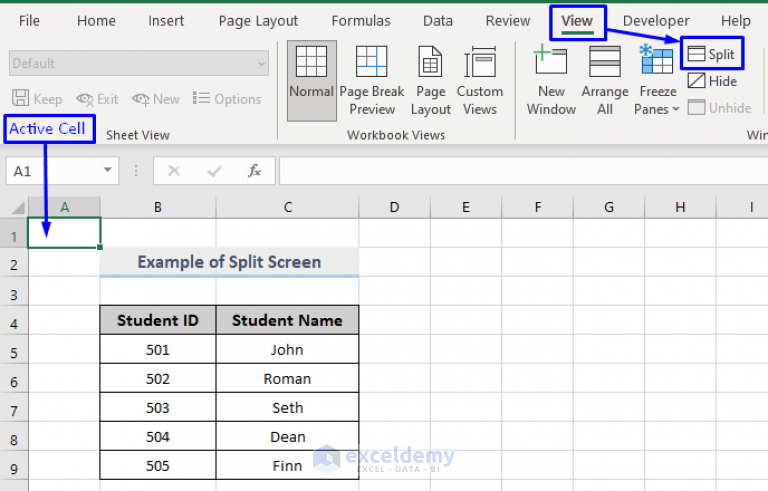The width and height of the screenshot is (768, 491).
Task: Select cell containing Roman
Action: (288, 378)
